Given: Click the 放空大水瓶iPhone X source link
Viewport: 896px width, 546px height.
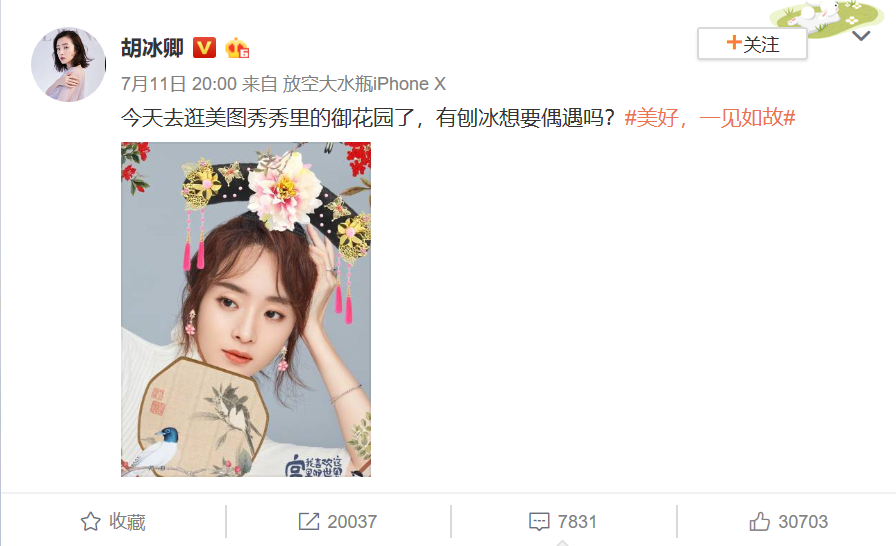Looking at the screenshot, I should [x=364, y=84].
